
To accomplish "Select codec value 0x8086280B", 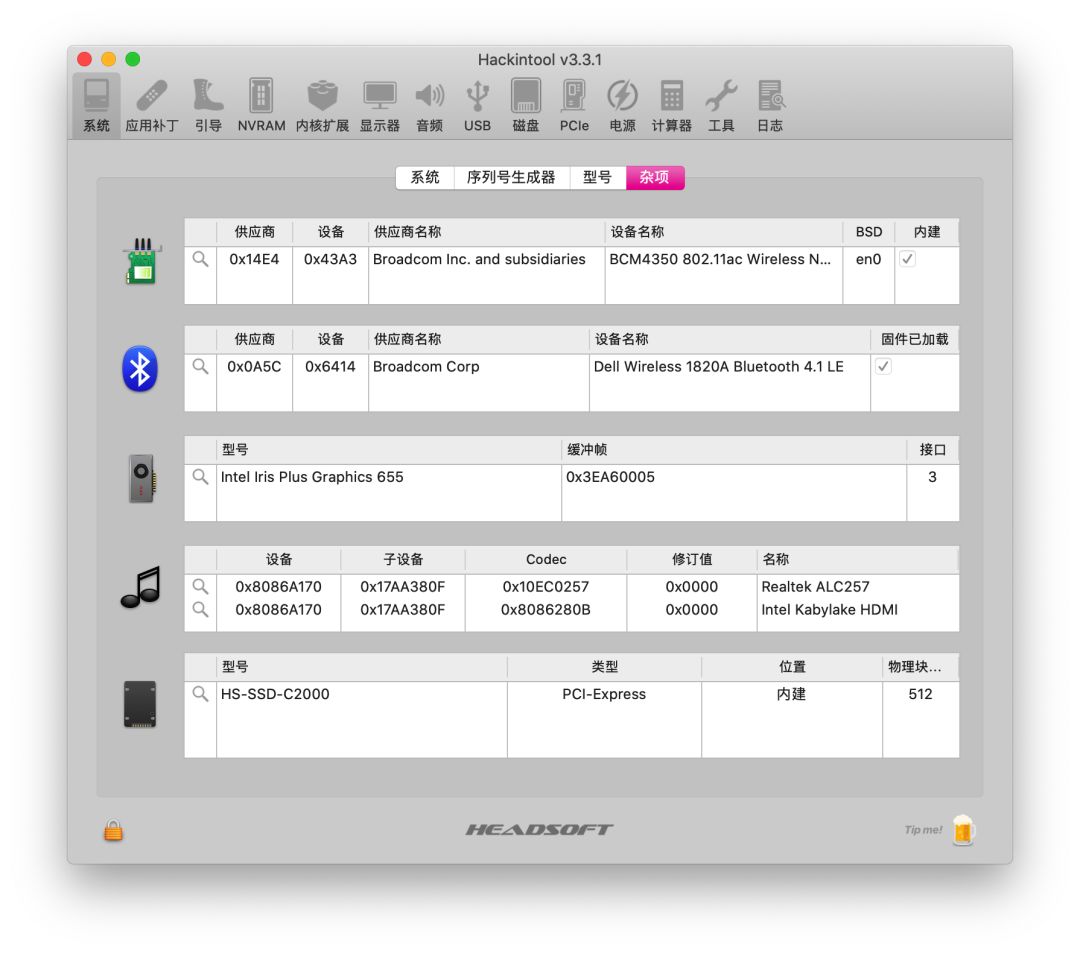I will (x=546, y=609).
